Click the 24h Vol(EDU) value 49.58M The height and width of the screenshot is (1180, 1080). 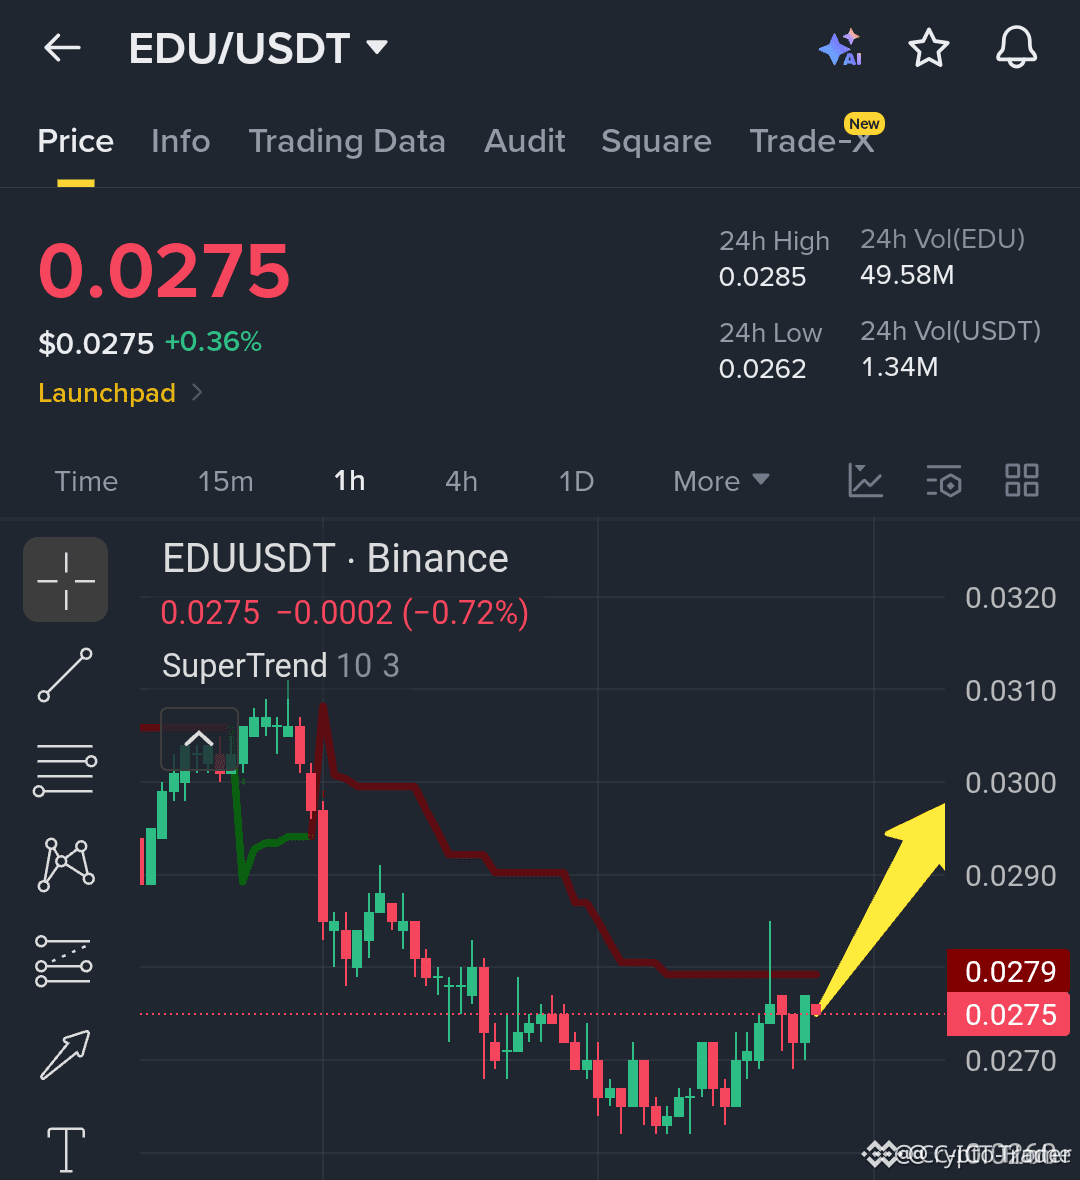tap(907, 275)
